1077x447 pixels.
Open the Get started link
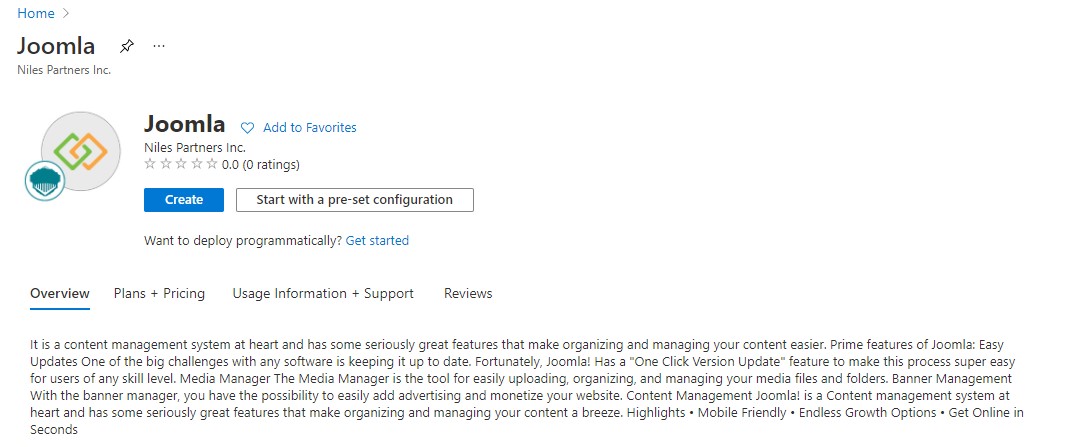click(377, 240)
